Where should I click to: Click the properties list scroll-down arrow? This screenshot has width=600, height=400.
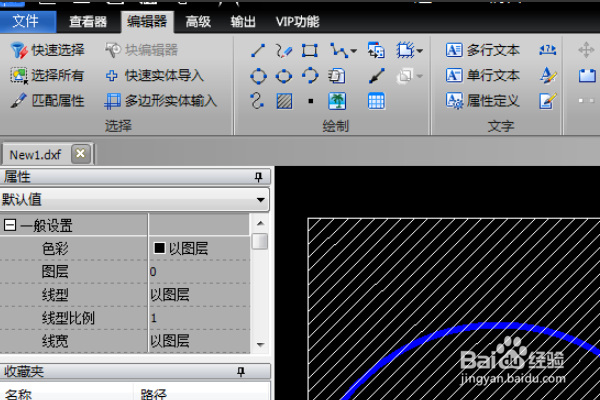pyautogui.click(x=260, y=345)
